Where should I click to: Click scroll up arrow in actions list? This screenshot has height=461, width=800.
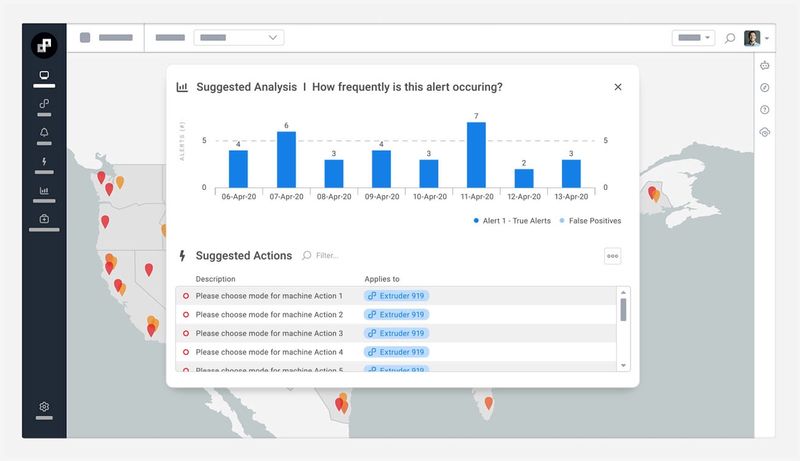tap(623, 292)
